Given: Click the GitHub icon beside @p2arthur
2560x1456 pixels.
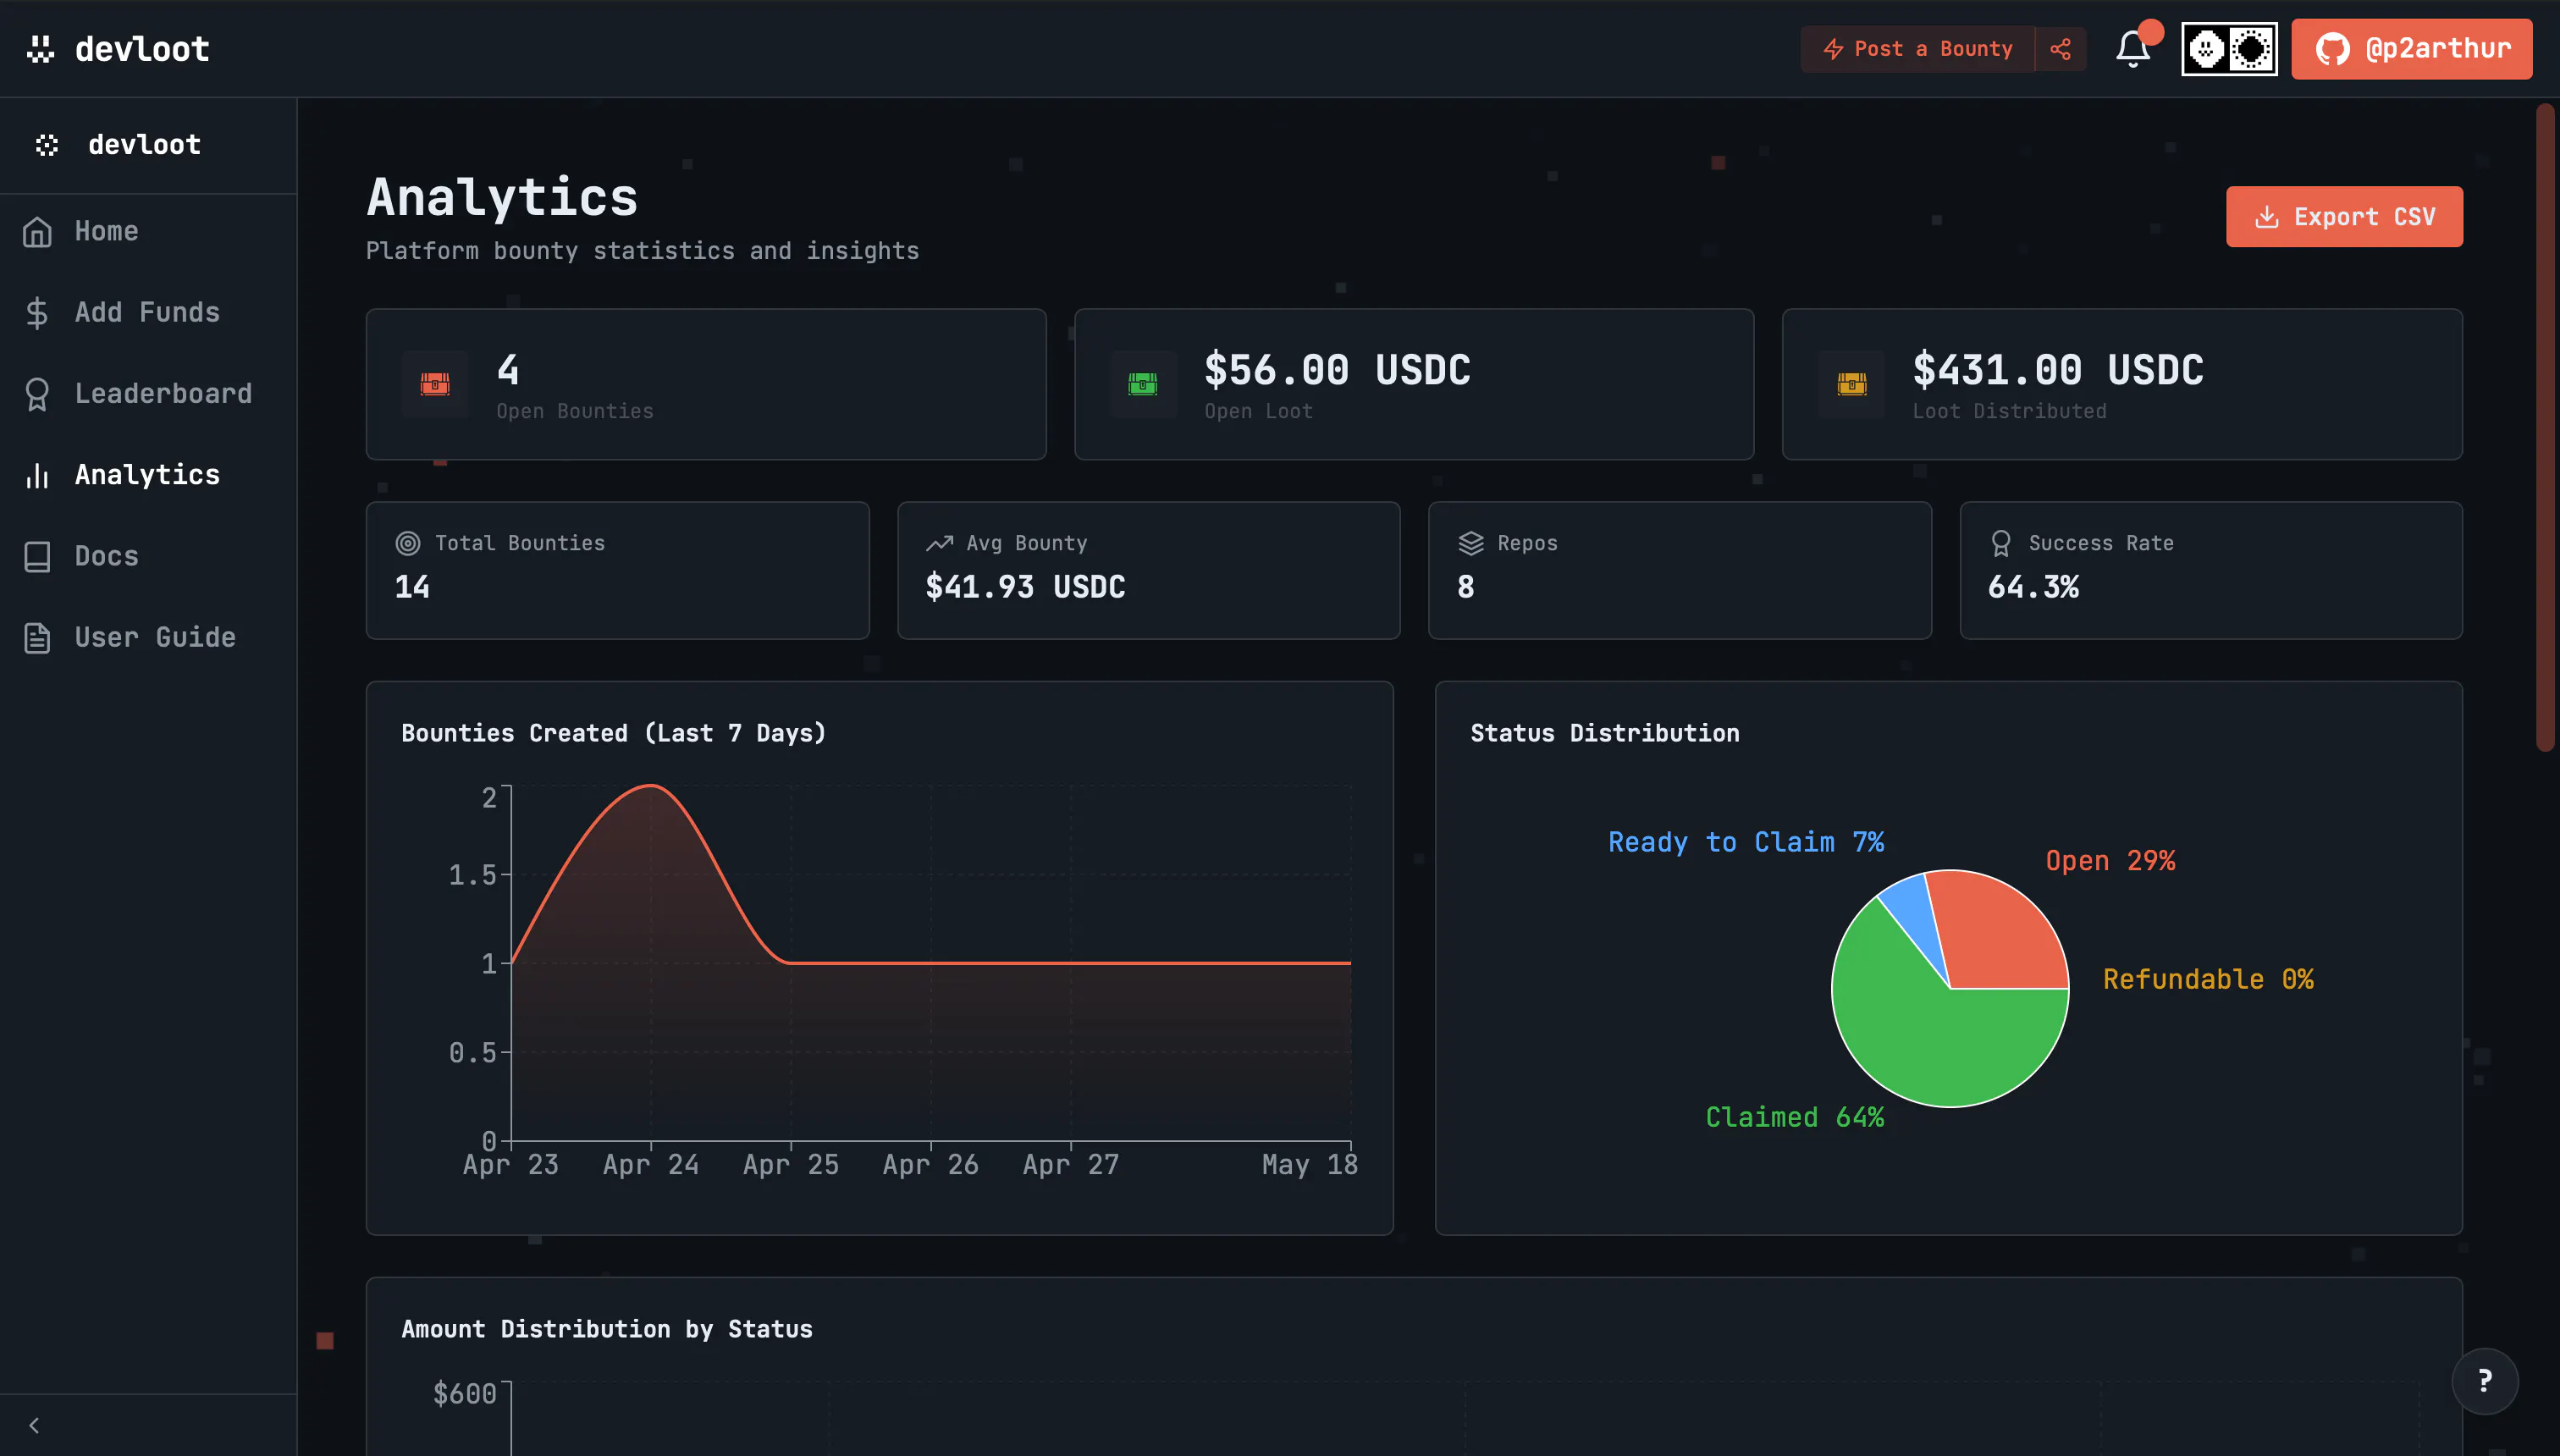Looking at the screenshot, I should click(2332, 49).
